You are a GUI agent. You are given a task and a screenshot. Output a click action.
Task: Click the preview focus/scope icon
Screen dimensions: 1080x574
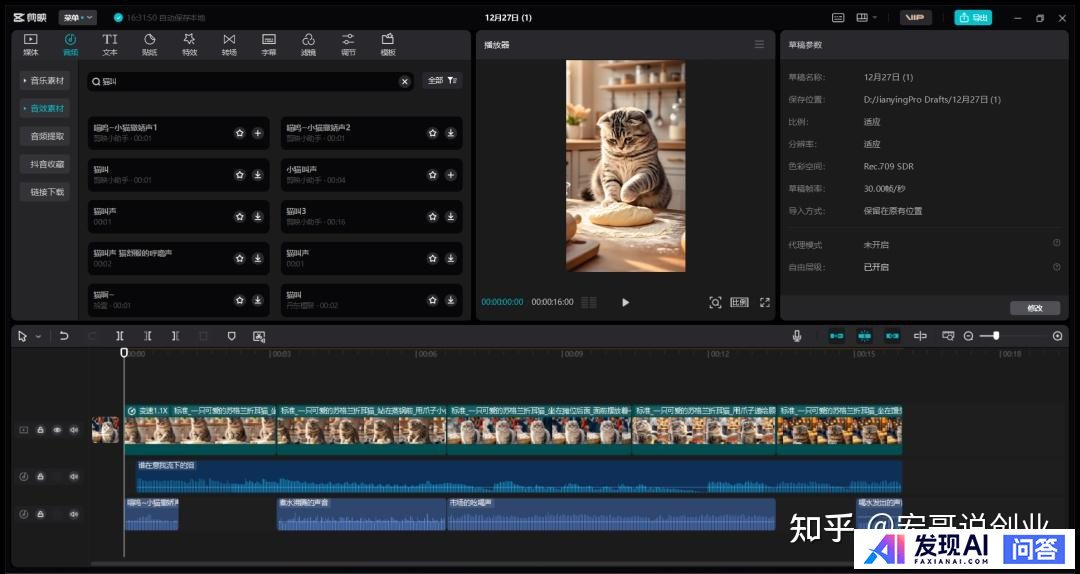click(x=715, y=302)
